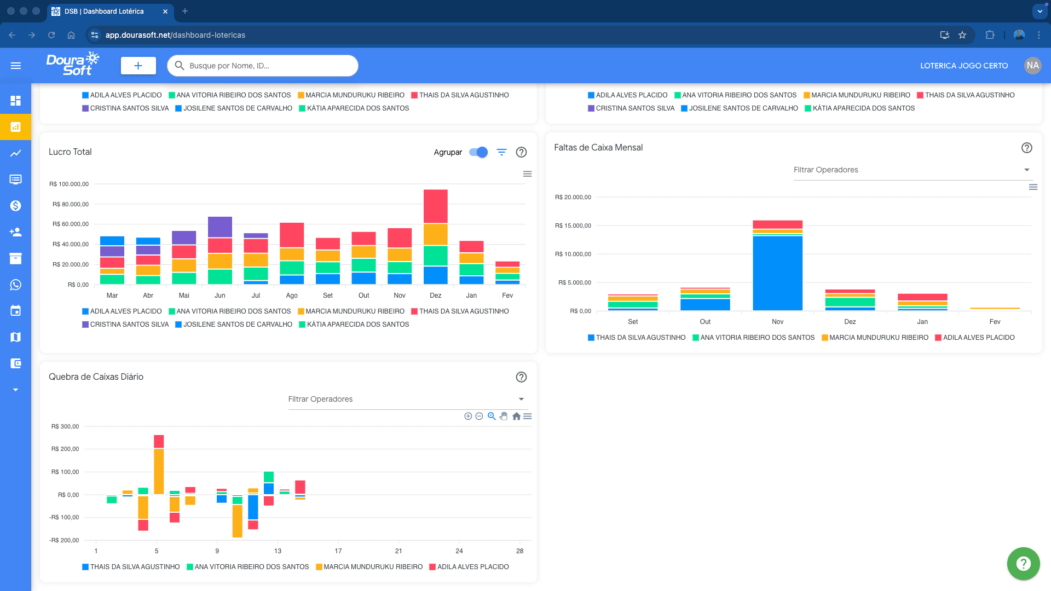1051x591 pixels.
Task: Expand Filtrar Operadores in Faltas de Caixa Mensal
Action: coord(910,170)
